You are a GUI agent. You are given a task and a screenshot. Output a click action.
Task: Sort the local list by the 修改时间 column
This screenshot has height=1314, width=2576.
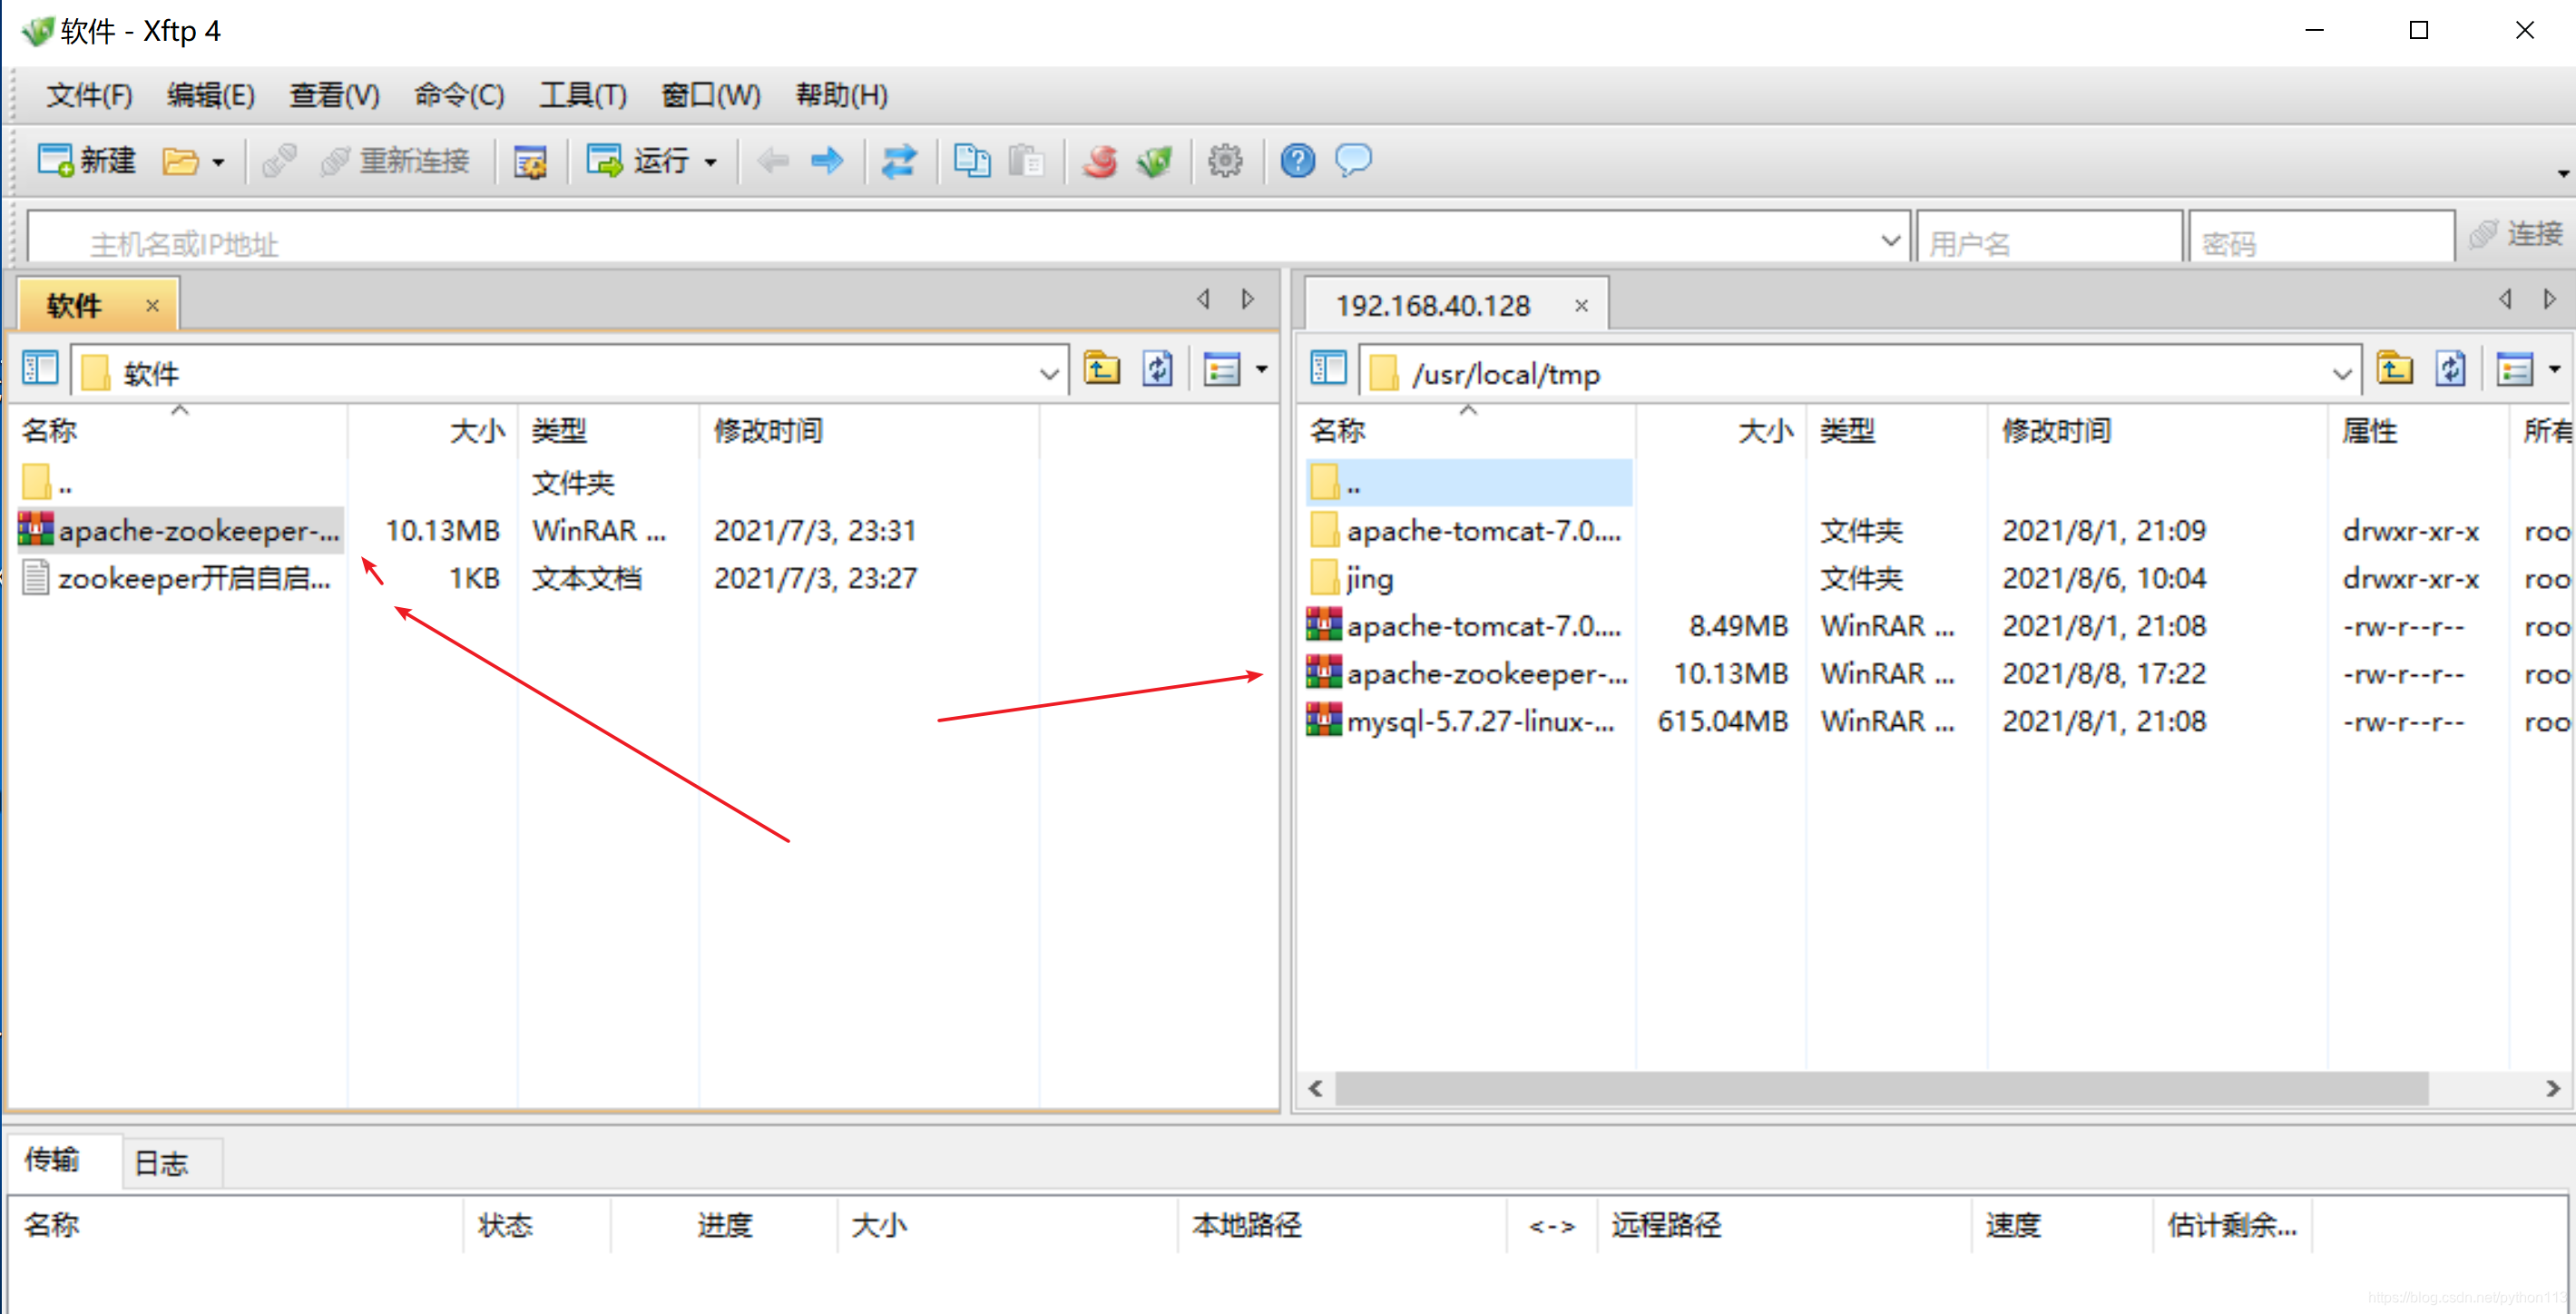[x=767, y=431]
